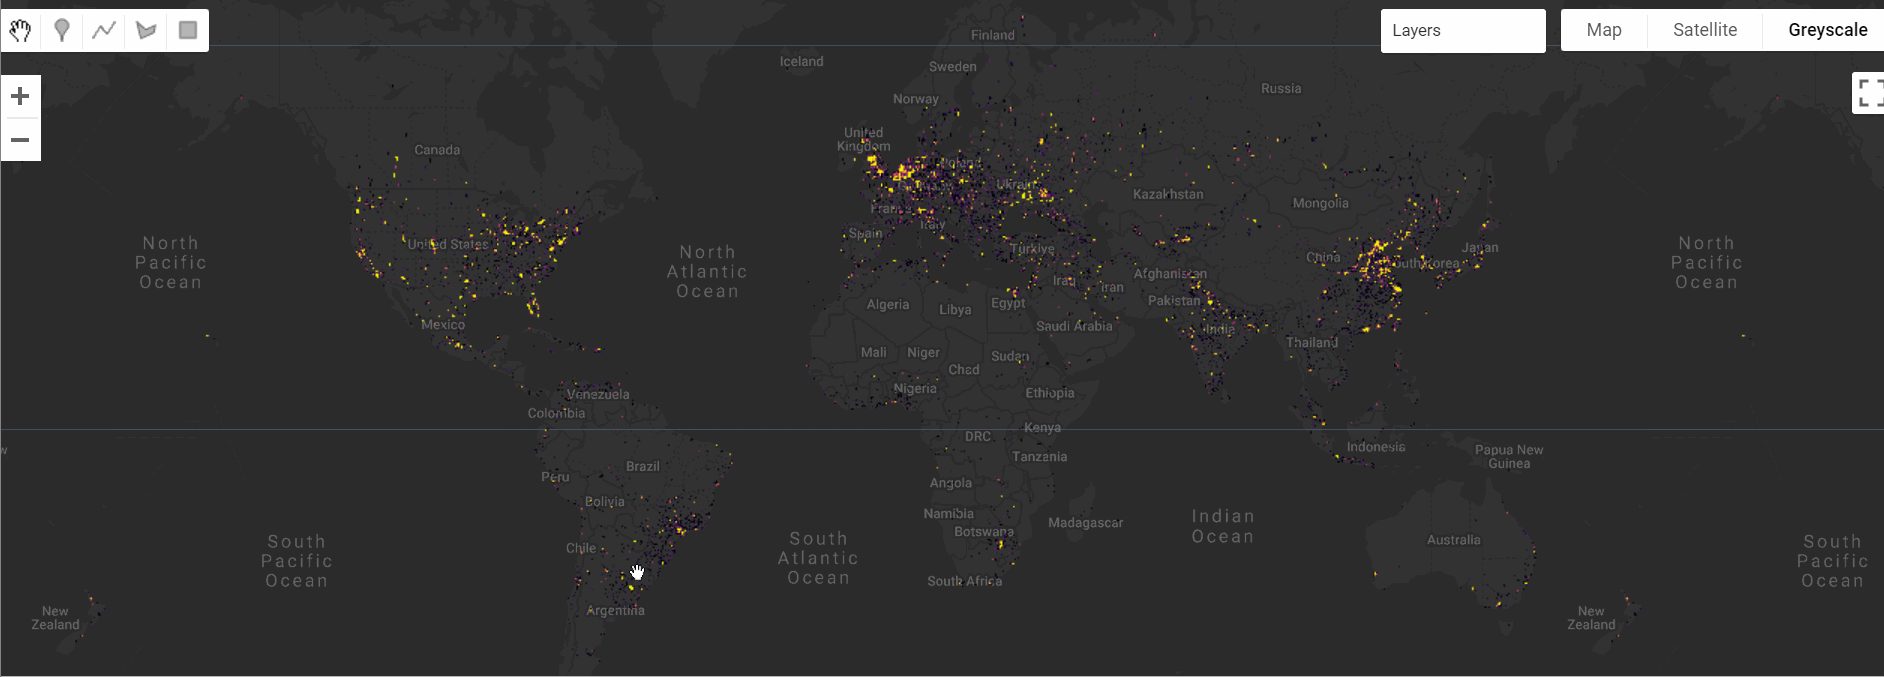Zoom in on the map
Screen dimensions: 1884x677
[x=20, y=96]
